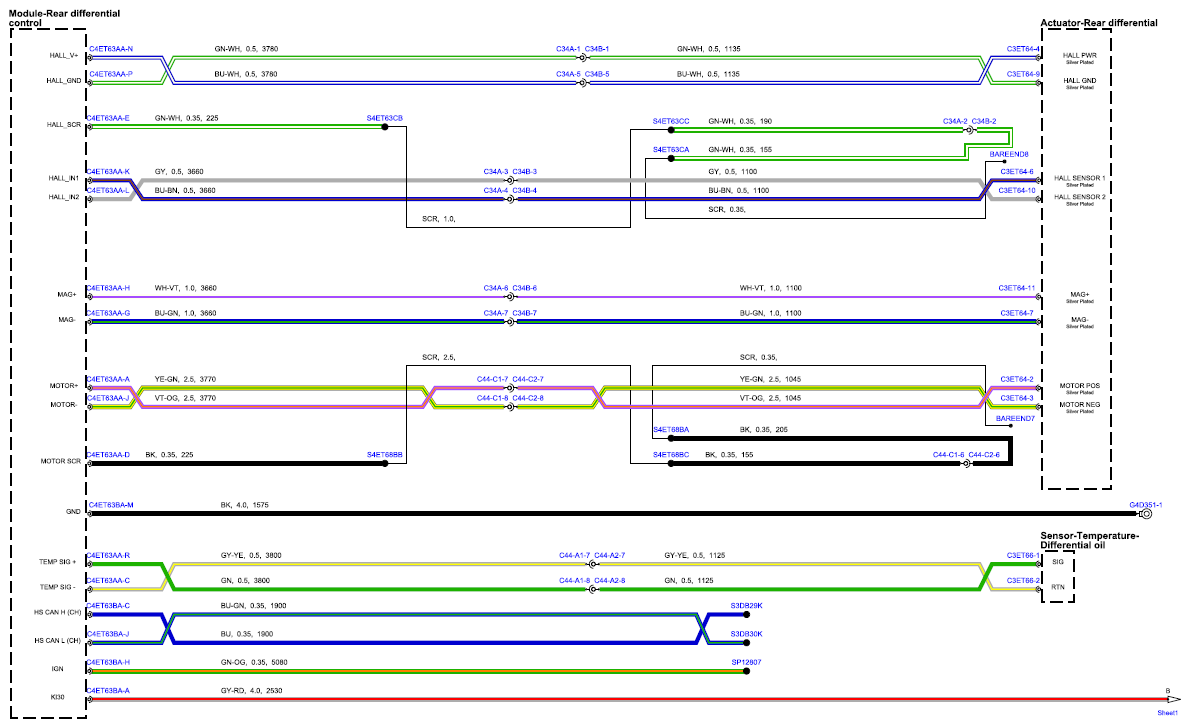The width and height of the screenshot is (1190, 728).
Task: Click temperature sensor pin C3ET66-1
Action: coord(1023,555)
